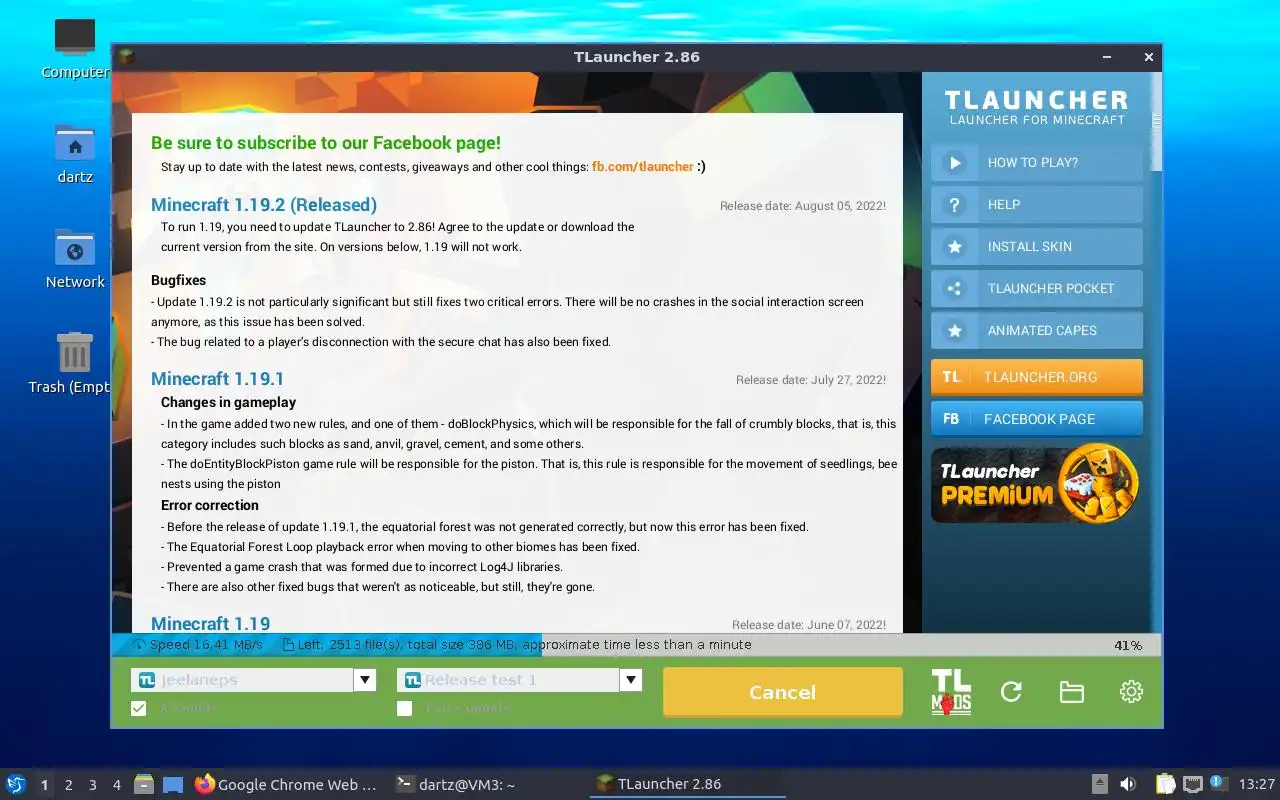Switch to Google Chrome Web taskbar item

[287, 784]
